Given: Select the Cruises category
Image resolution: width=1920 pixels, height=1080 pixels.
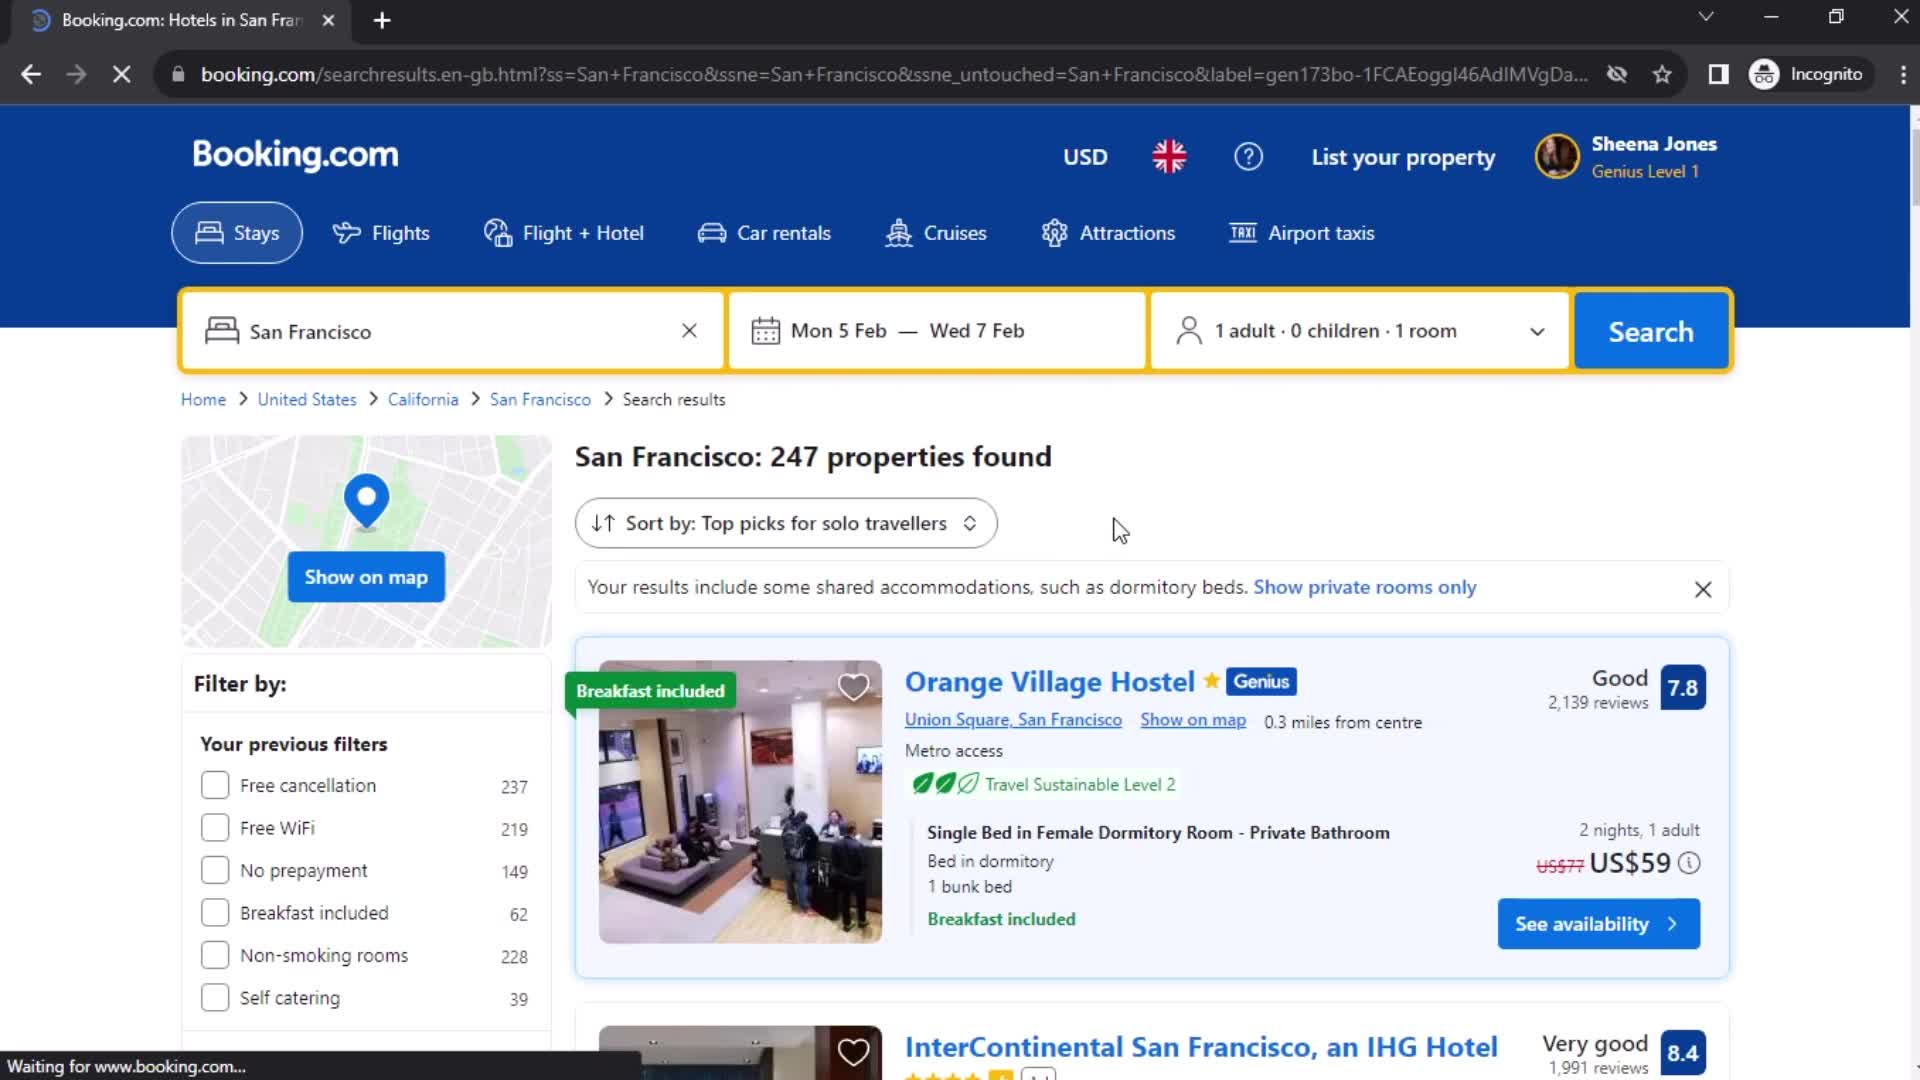Looking at the screenshot, I should (935, 232).
